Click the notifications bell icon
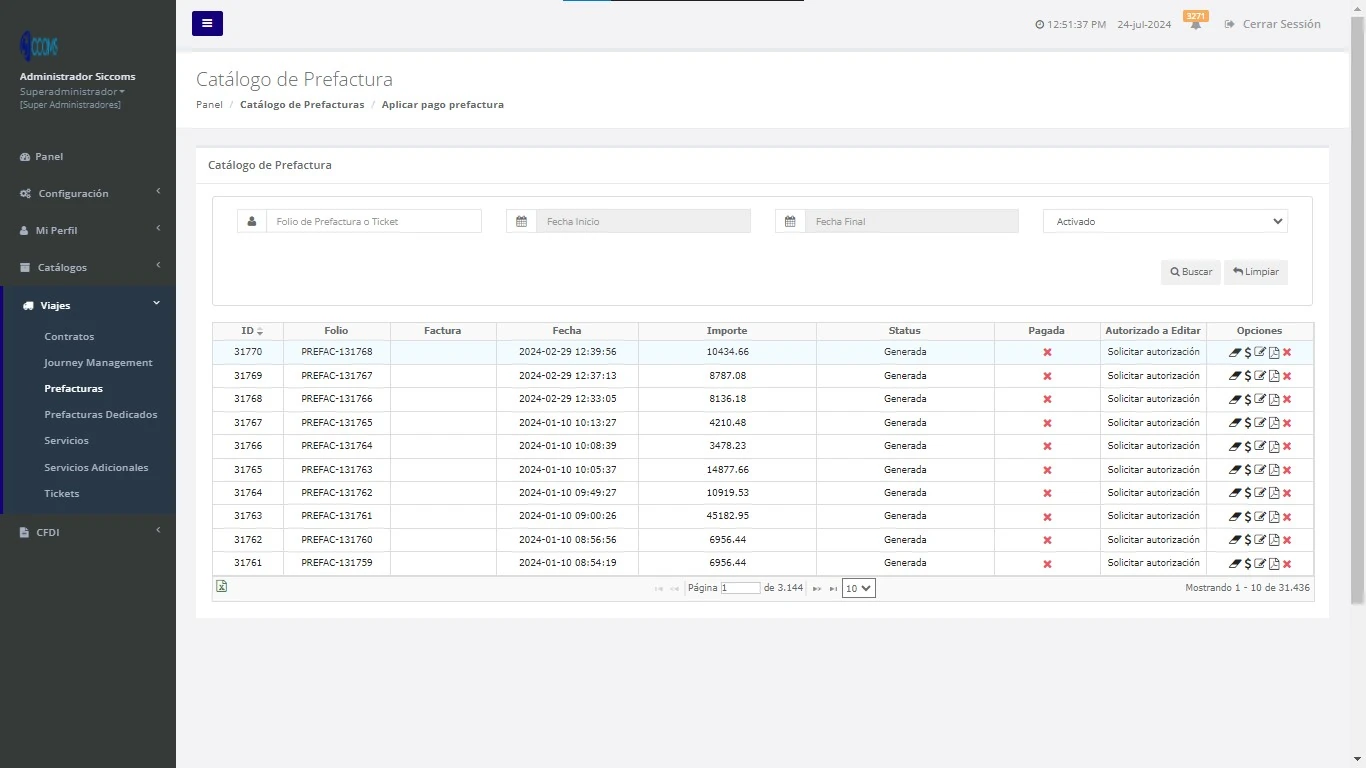Viewport: 1366px width, 768px height. [1196, 24]
